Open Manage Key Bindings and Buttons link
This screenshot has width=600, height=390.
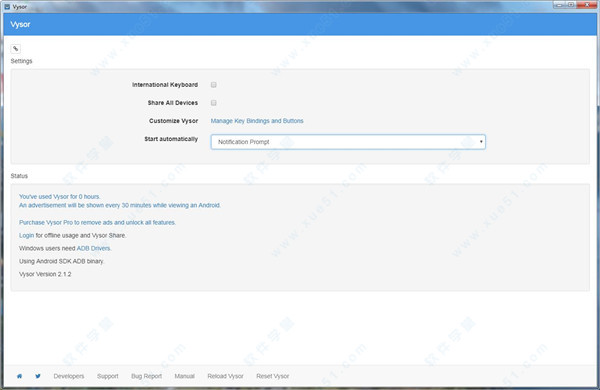257,121
